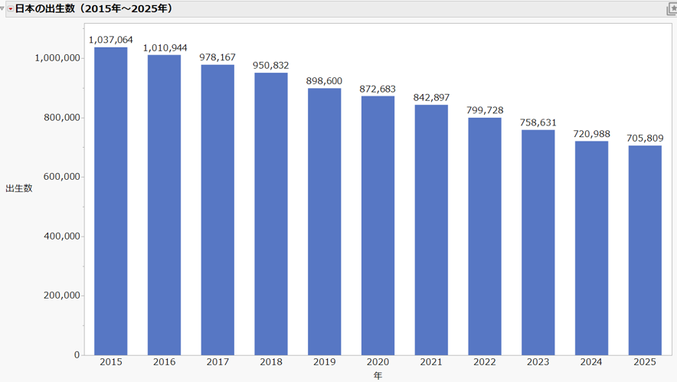Screen dimensions: 677x382
Task: Click the X axis label 2018
Action: point(271,362)
